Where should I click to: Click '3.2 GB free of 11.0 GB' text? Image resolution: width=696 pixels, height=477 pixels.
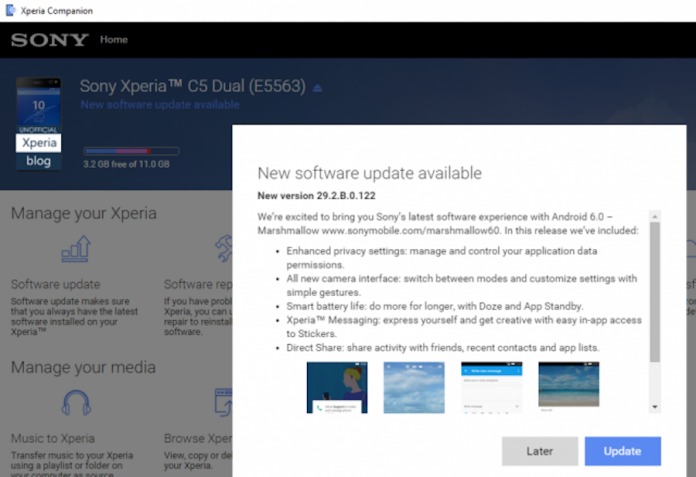126,164
